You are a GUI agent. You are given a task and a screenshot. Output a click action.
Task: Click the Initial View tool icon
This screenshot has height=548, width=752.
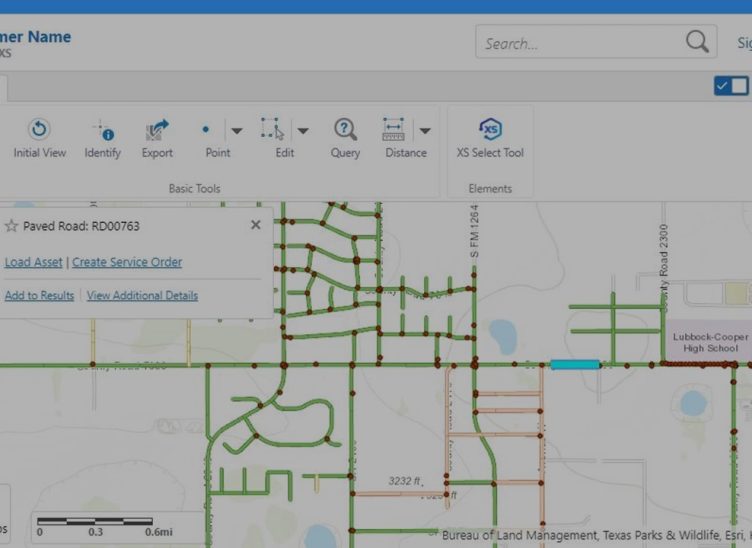[40, 130]
